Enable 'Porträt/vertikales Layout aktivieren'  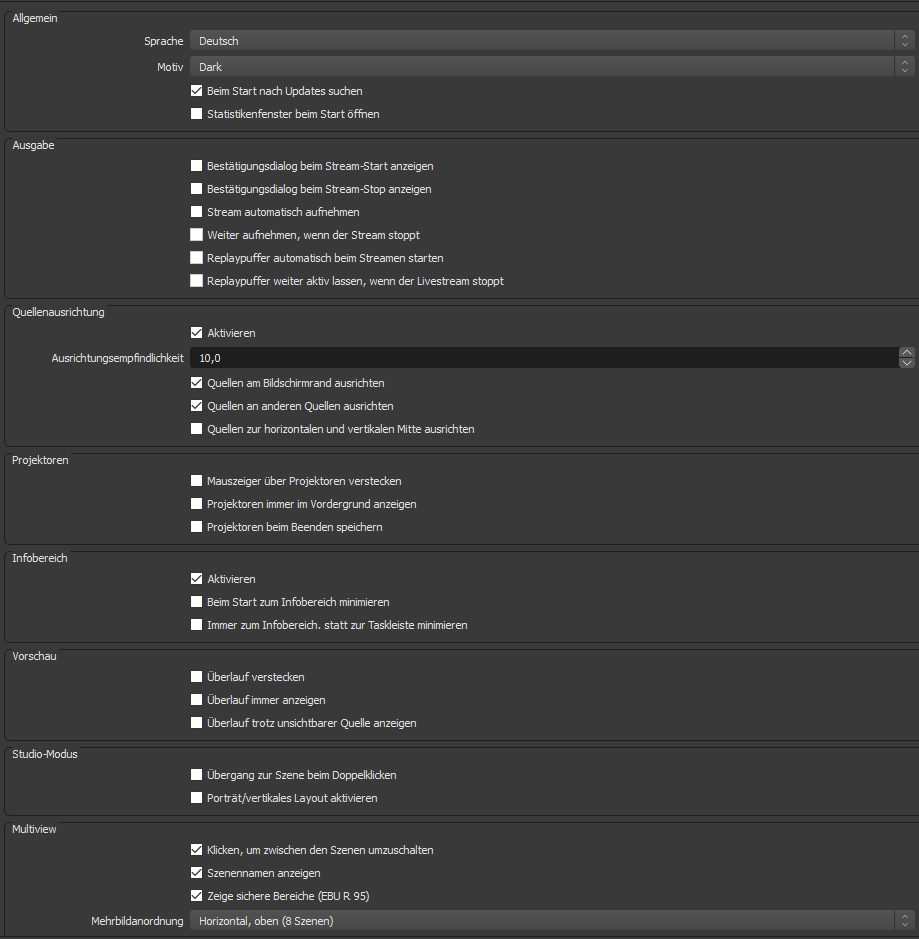(x=197, y=798)
